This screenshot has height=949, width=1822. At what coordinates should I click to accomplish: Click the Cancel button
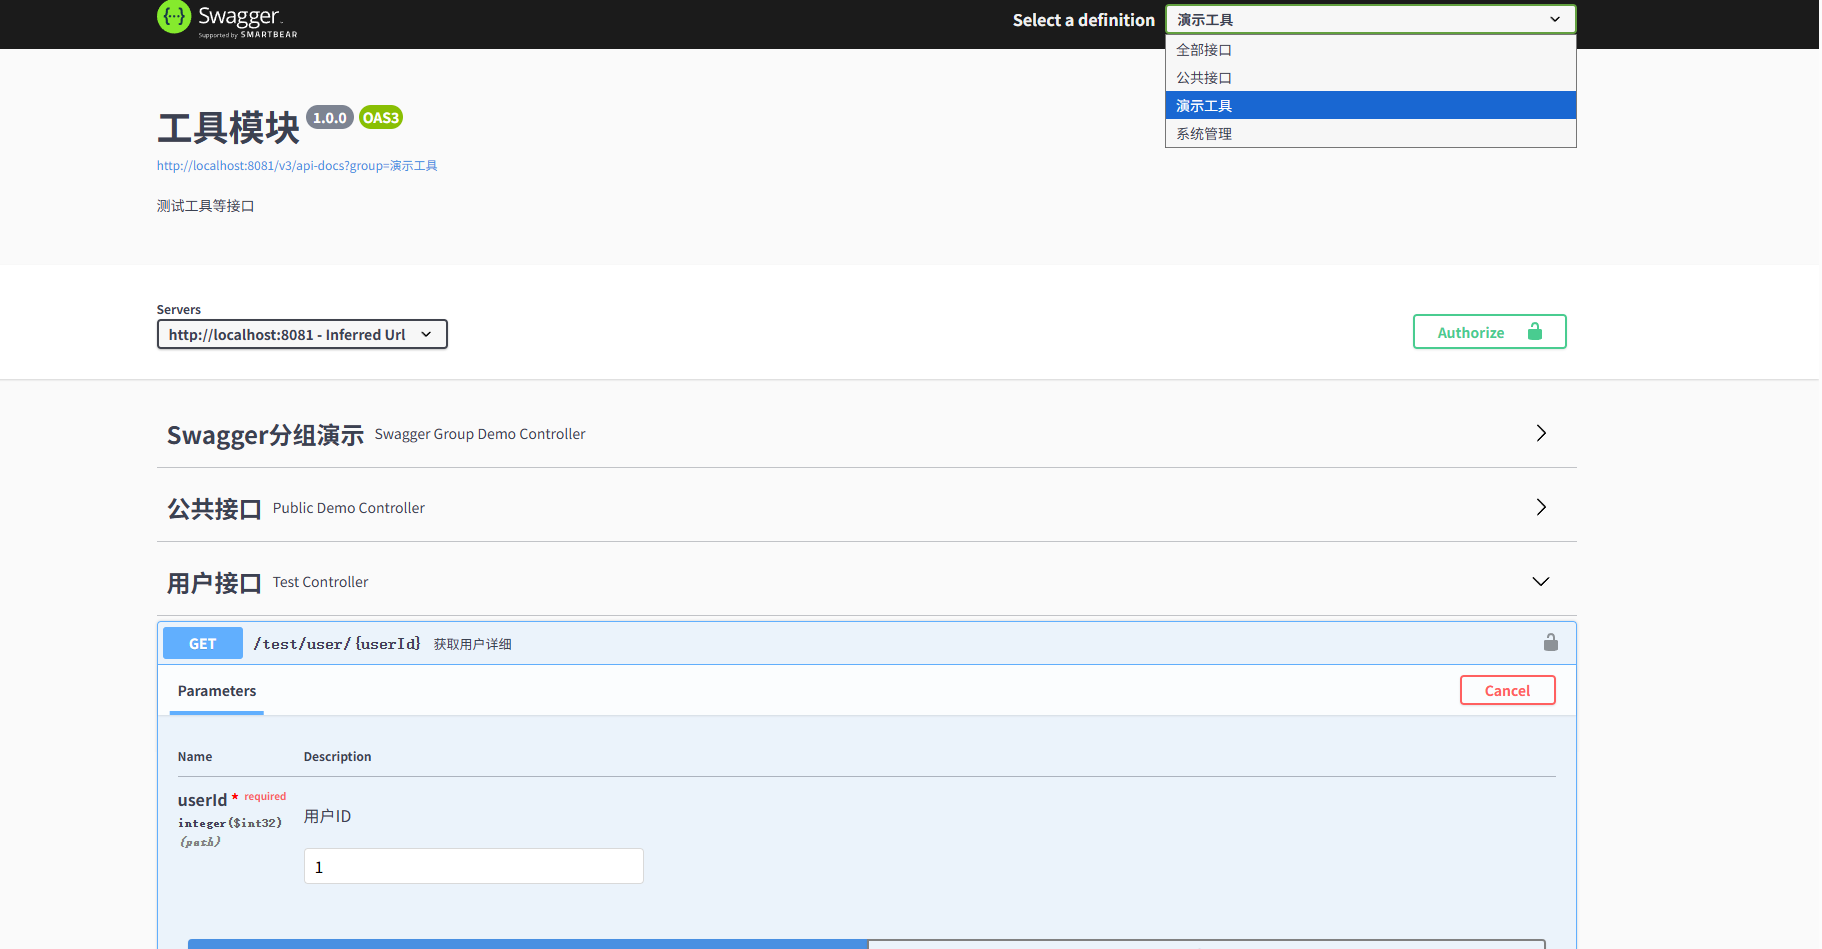pos(1507,690)
